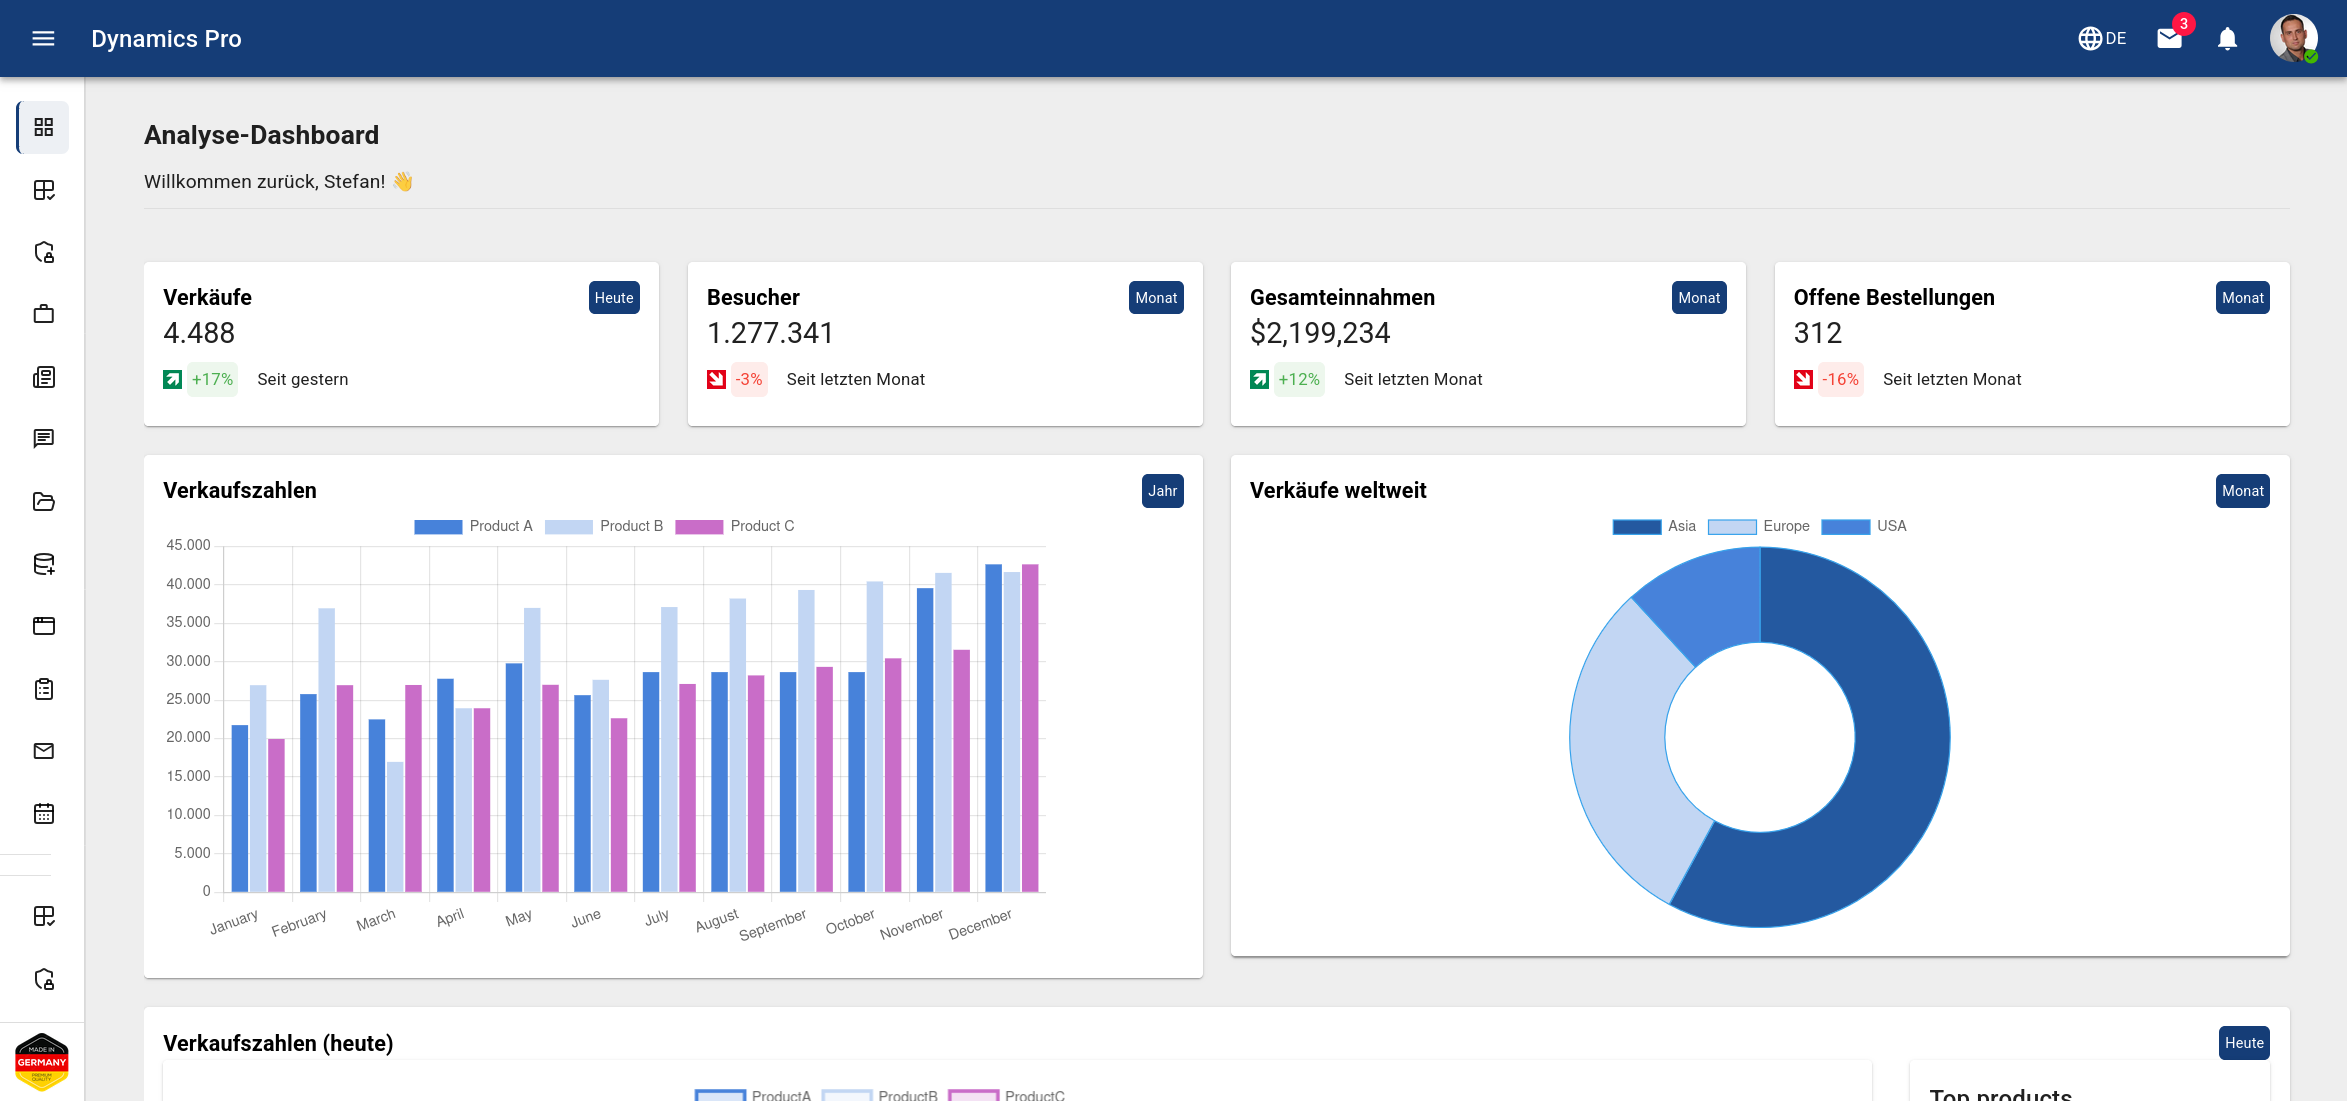Toggle Product A series in Verkaufszahlen legend
The image size is (2348, 1101).
coord(473,526)
